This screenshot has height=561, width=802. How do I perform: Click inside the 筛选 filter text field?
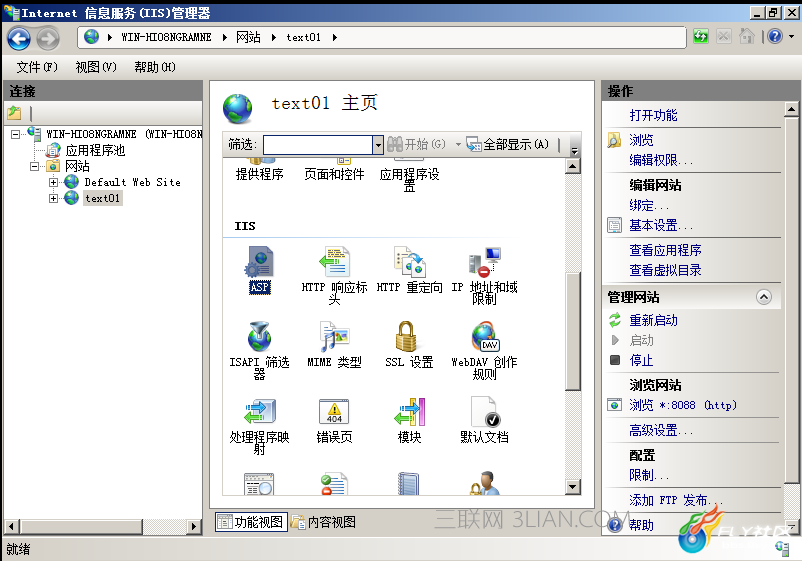318,145
